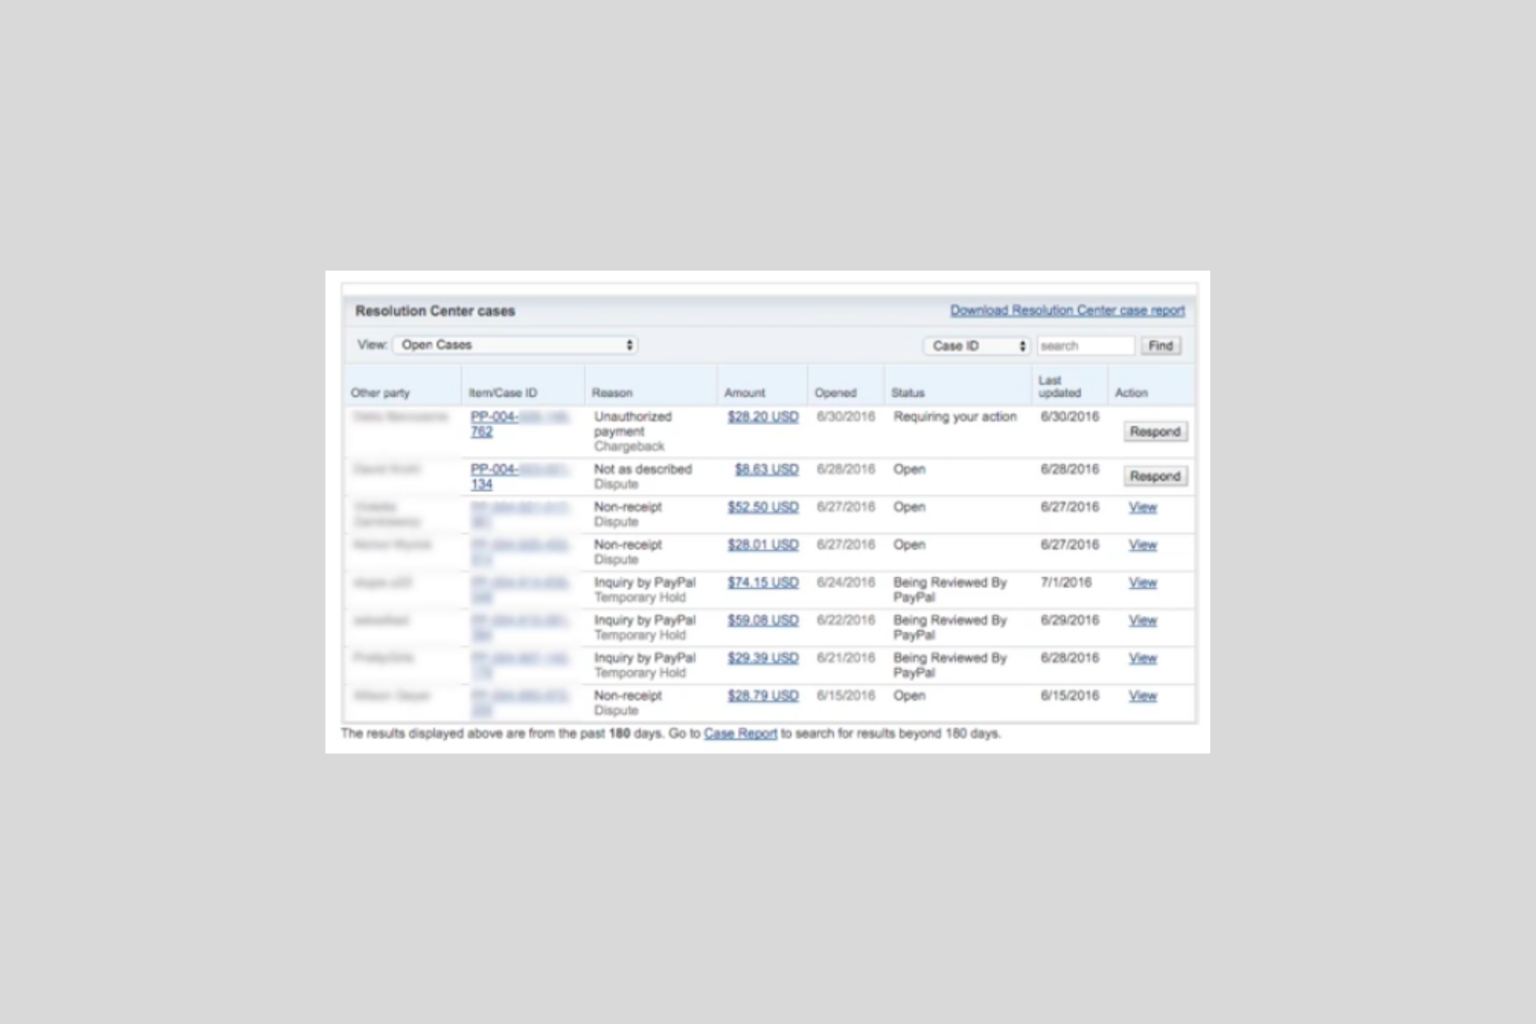Respond to the unauthorized payment chargeback

click(x=1155, y=431)
